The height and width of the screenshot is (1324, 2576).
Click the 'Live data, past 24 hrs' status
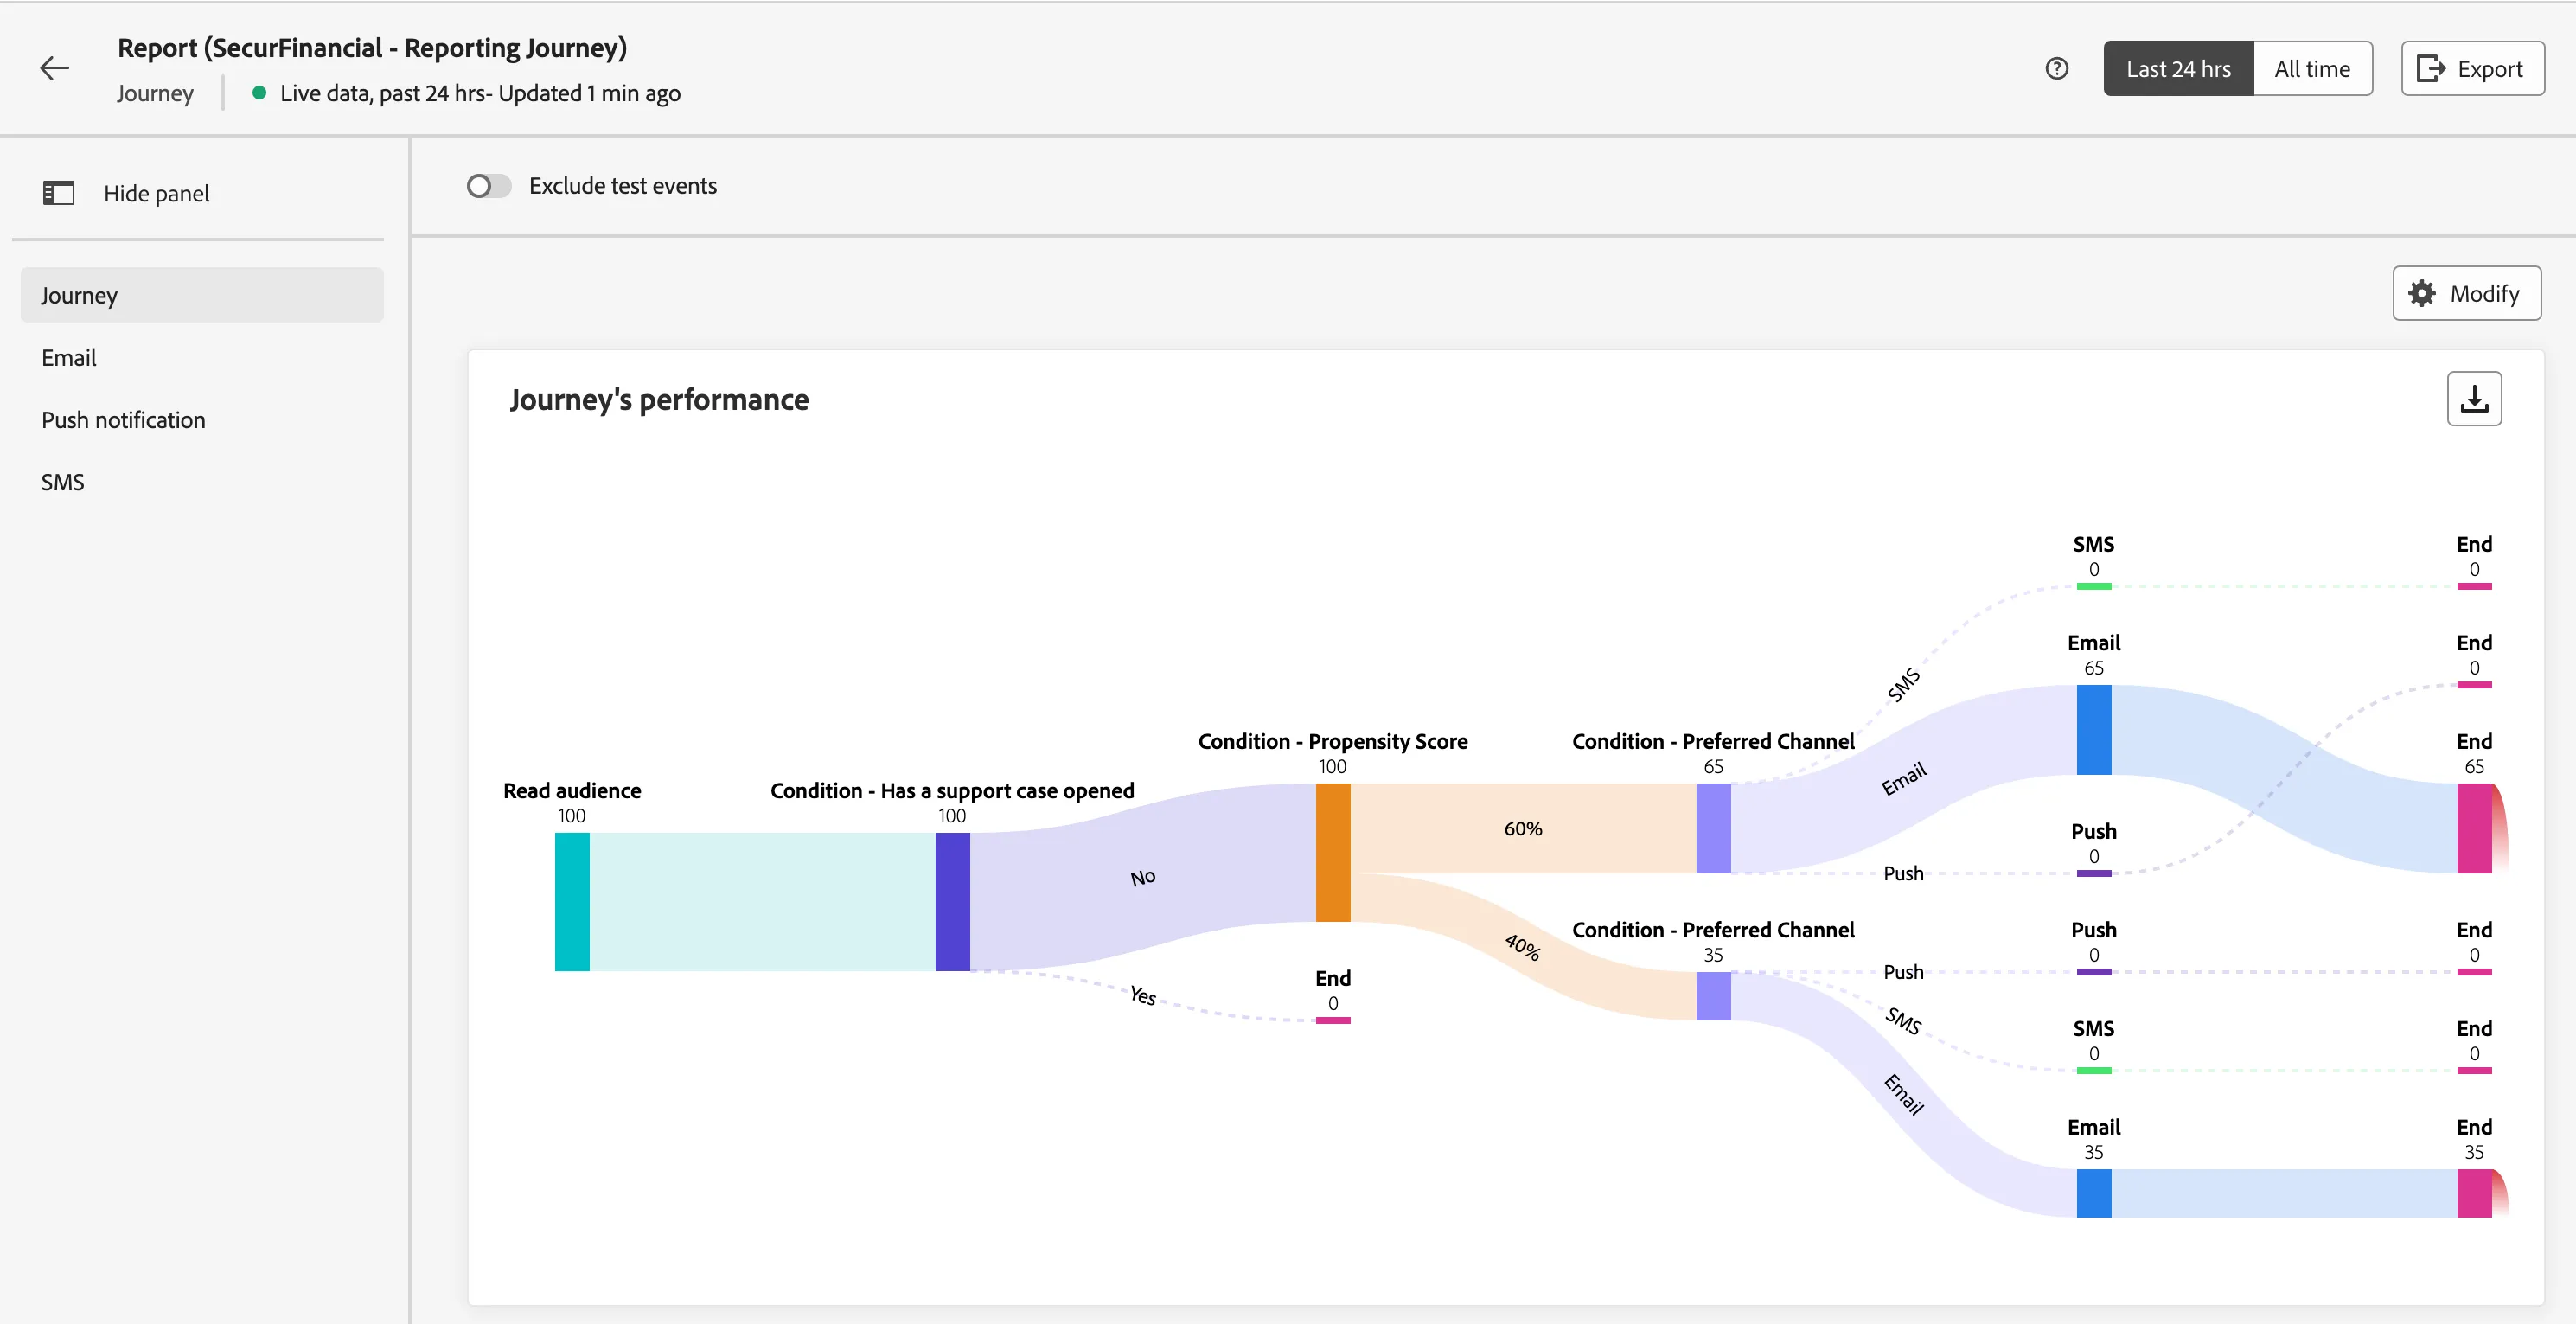click(480, 93)
